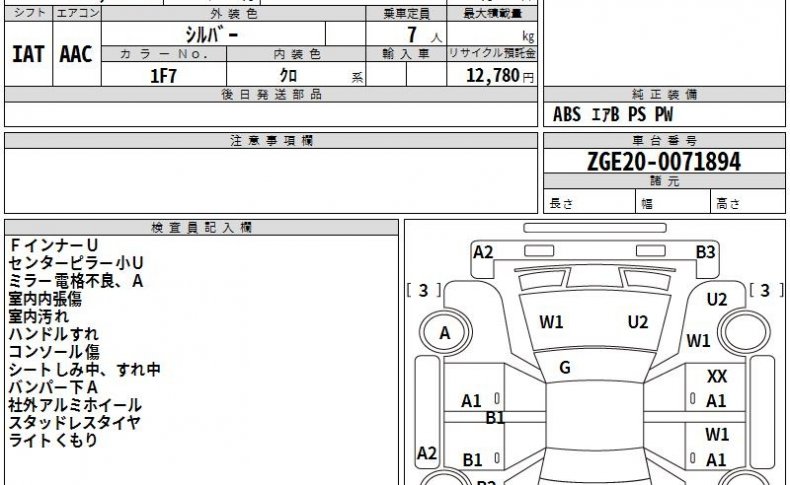Click the 'カラーNo.' header

(164, 54)
